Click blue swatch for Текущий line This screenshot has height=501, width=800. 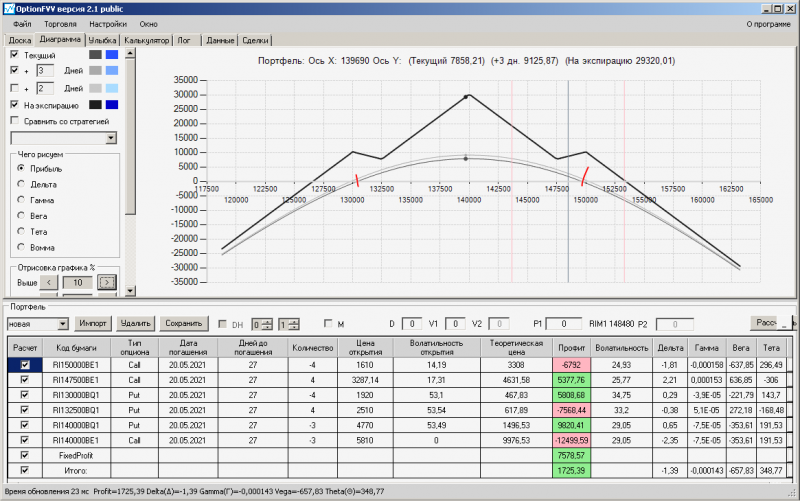(x=112, y=55)
